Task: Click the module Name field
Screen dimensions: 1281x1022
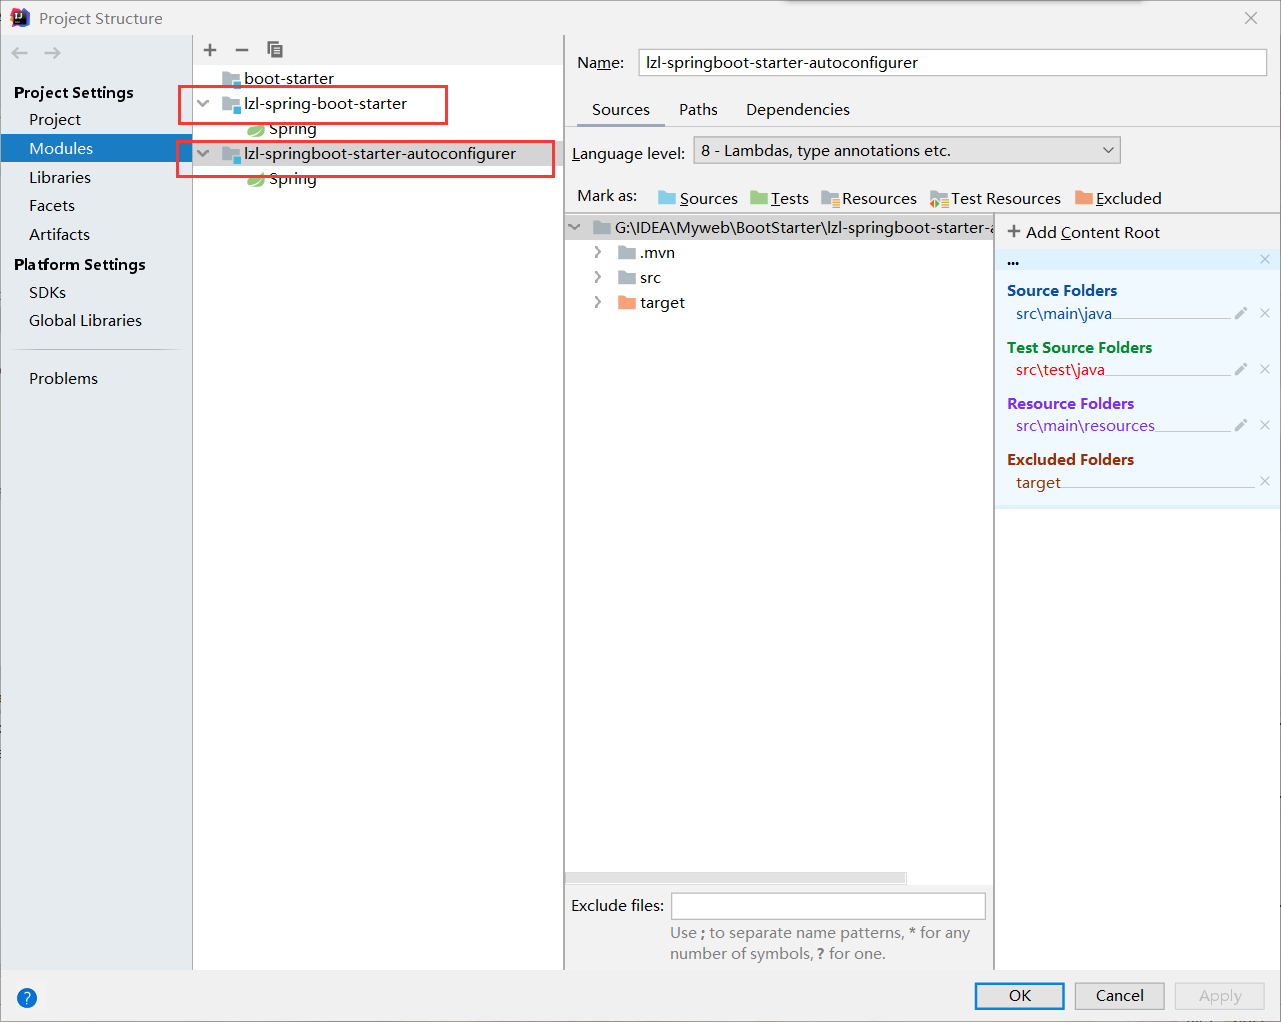Action: click(x=953, y=62)
